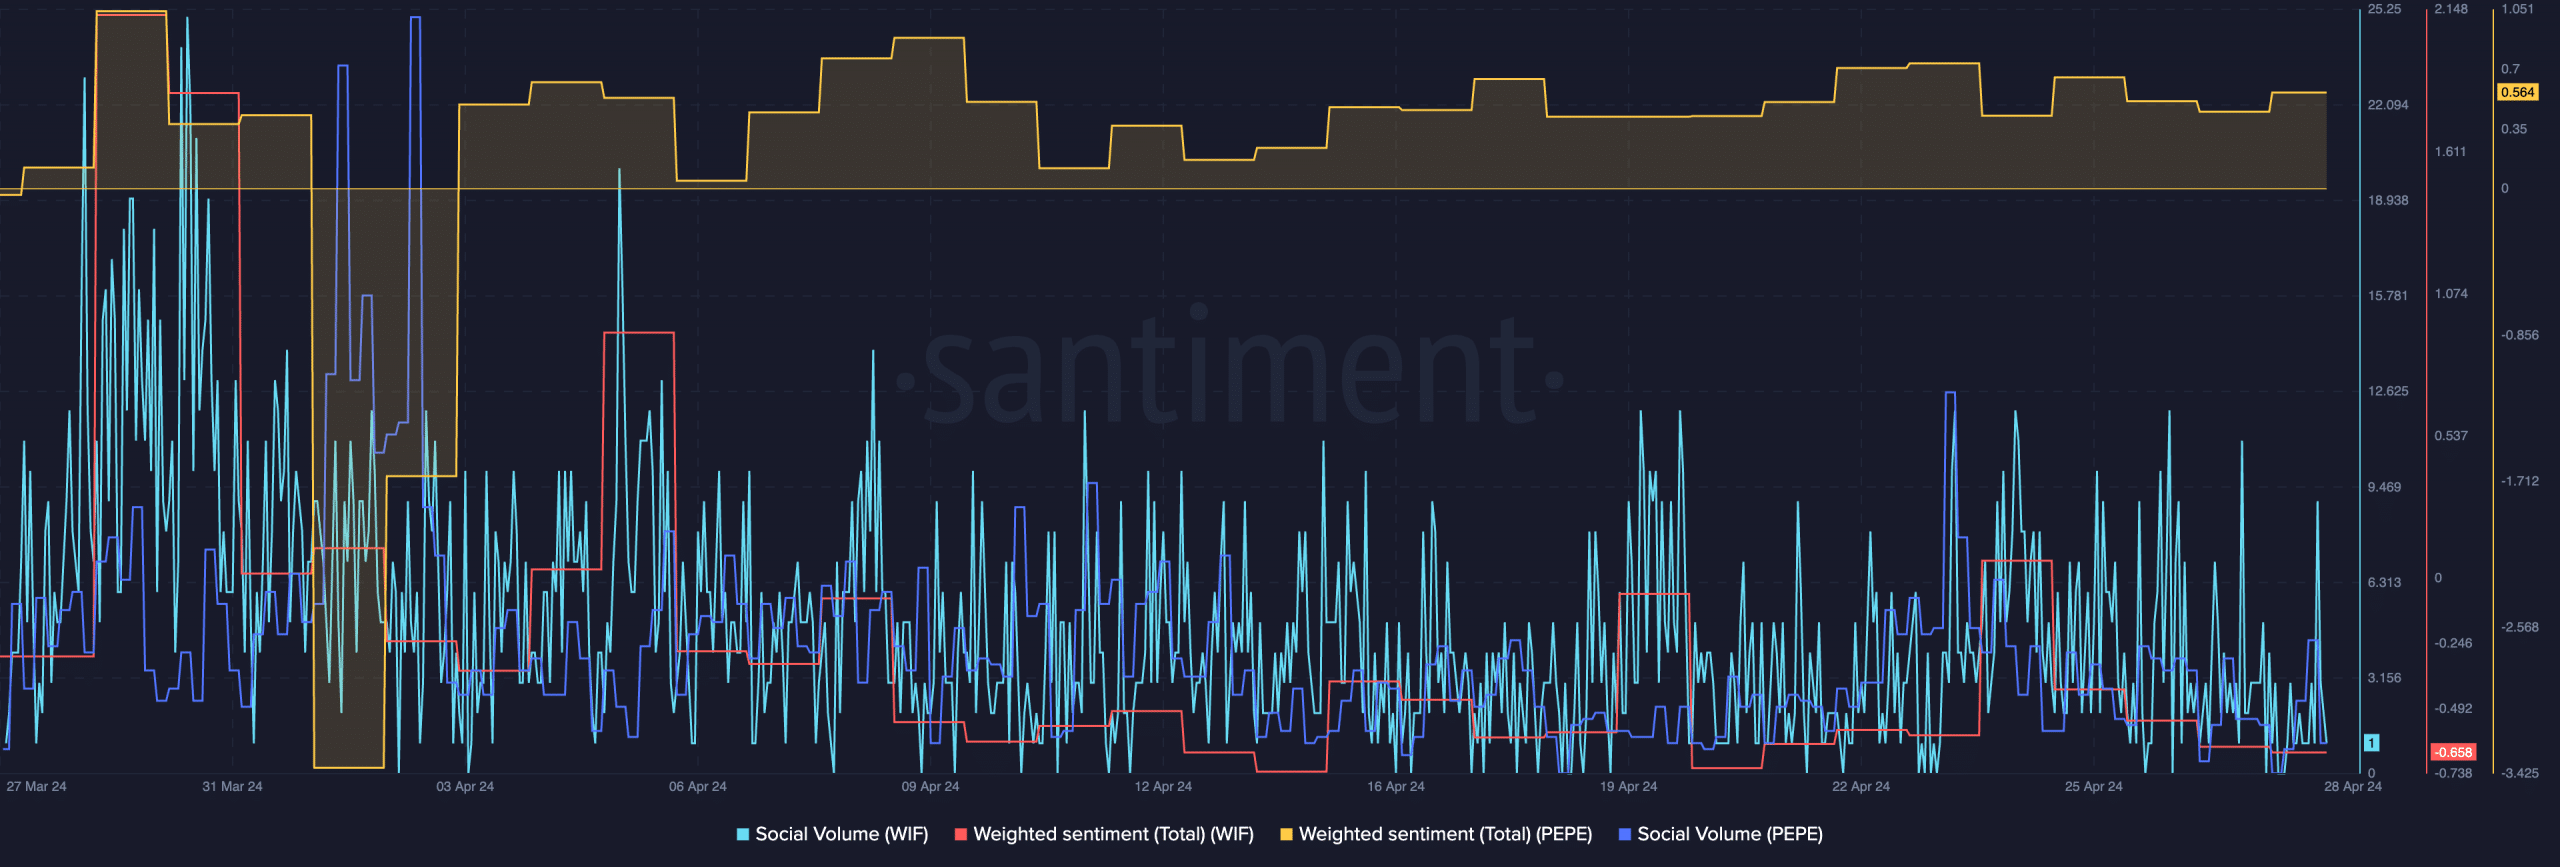The height and width of the screenshot is (867, 2560).
Task: Click the cyan 1 value badge
Action: click(x=2371, y=743)
